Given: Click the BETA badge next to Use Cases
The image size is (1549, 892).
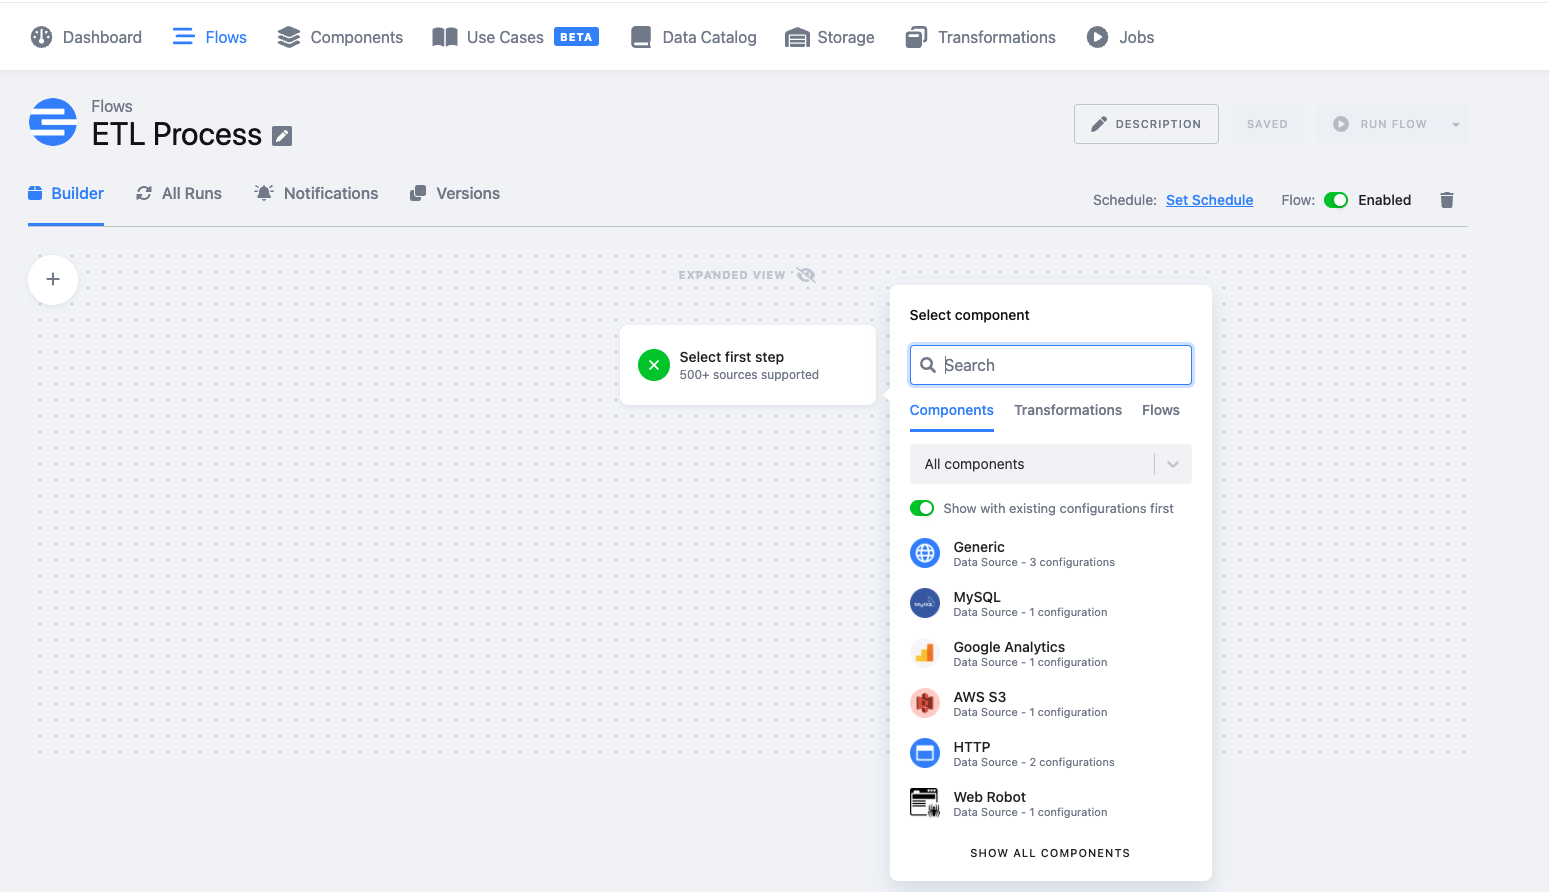Looking at the screenshot, I should (x=576, y=37).
